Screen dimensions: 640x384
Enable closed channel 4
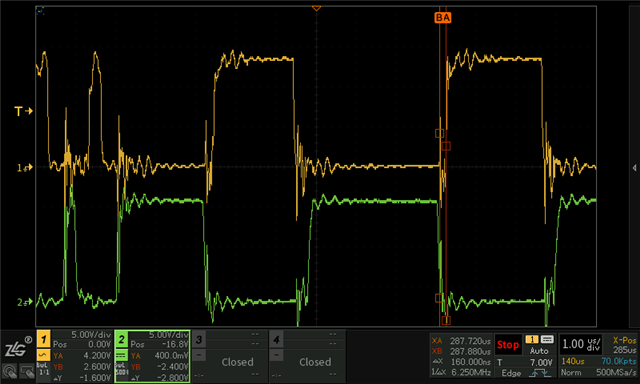(276, 339)
